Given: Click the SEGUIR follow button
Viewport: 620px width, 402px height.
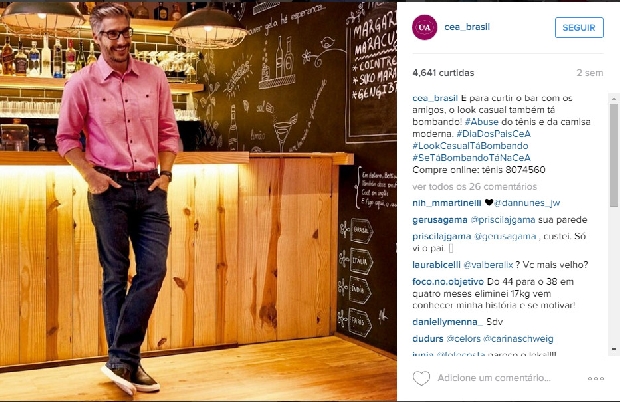Looking at the screenshot, I should [x=579, y=28].
